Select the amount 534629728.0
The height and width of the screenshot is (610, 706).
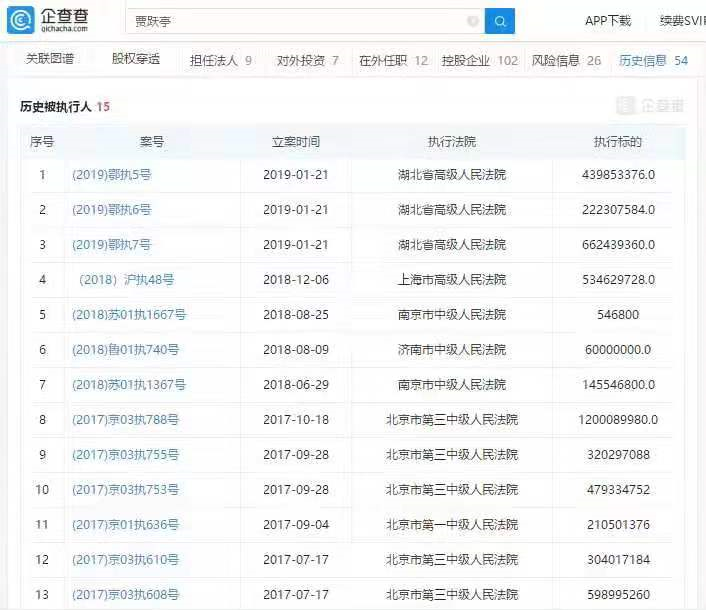618,280
